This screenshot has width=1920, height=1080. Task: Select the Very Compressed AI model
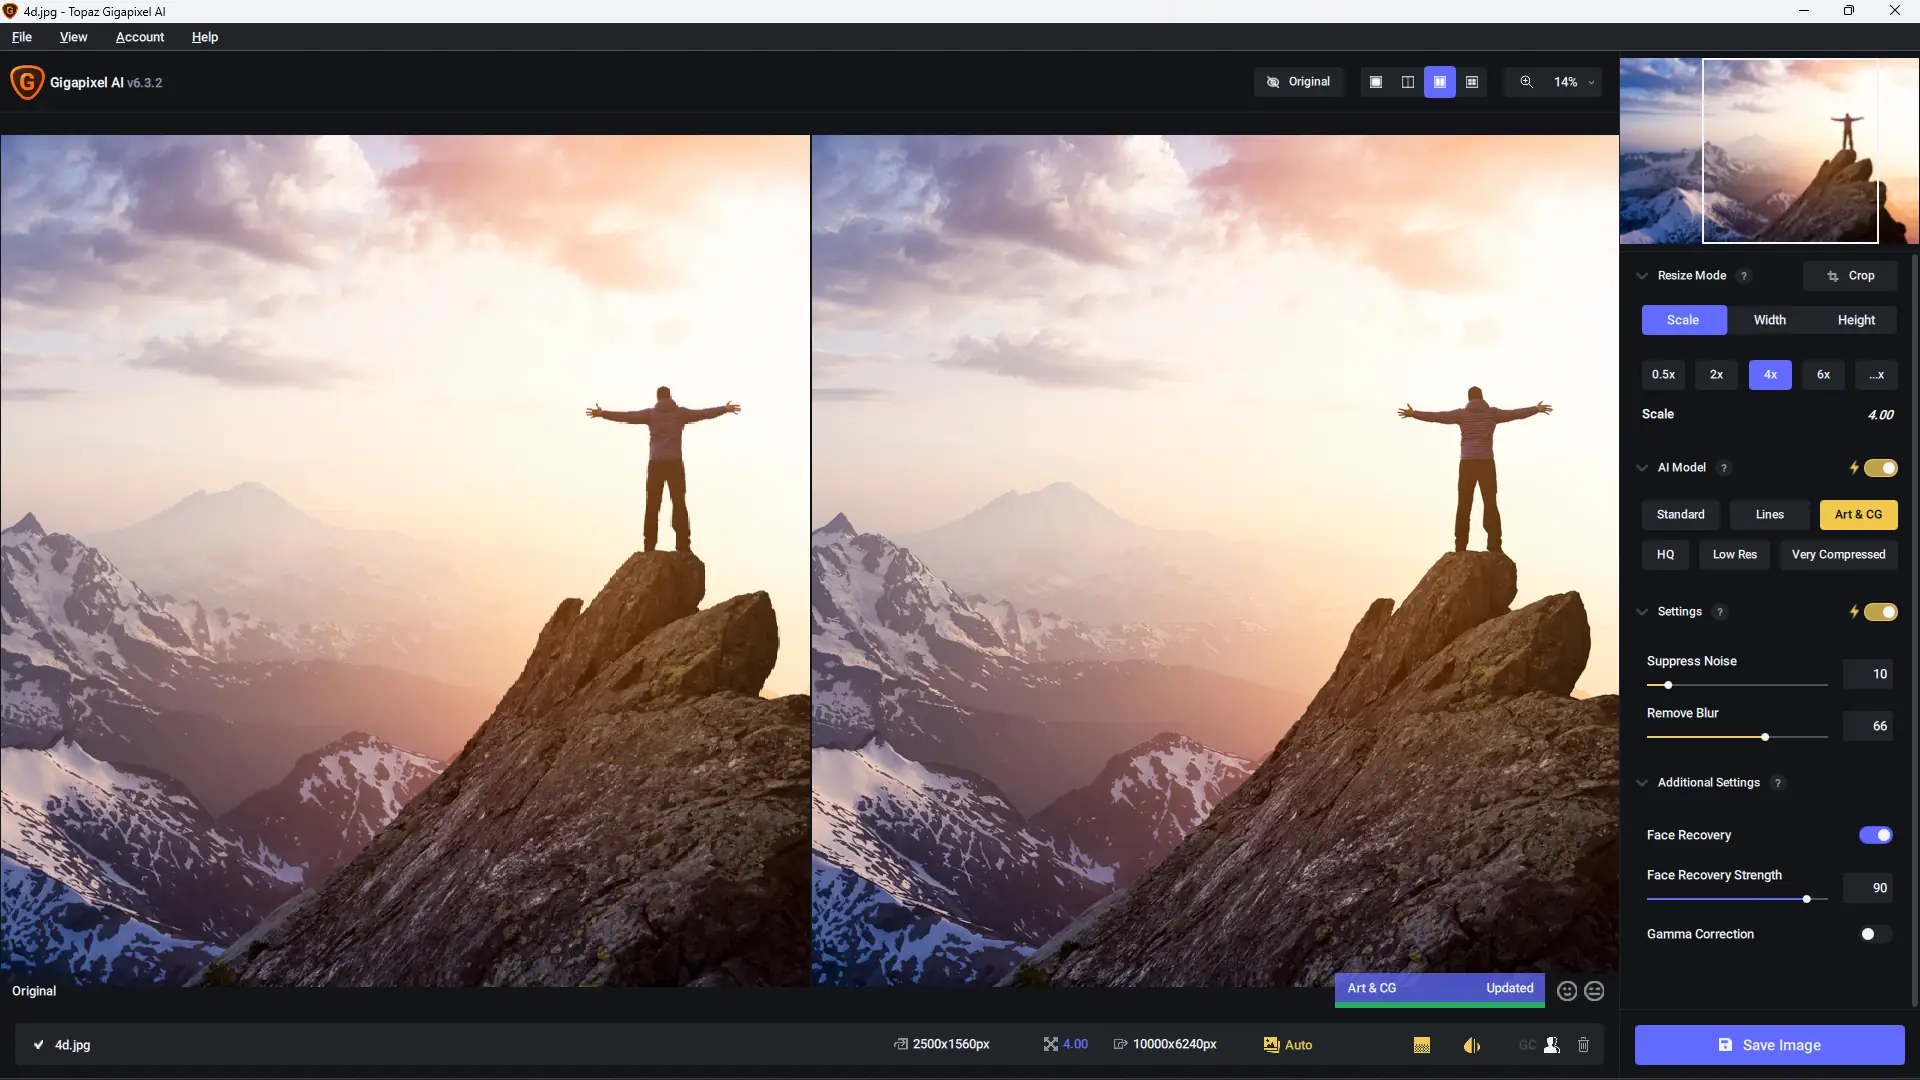(x=1838, y=555)
